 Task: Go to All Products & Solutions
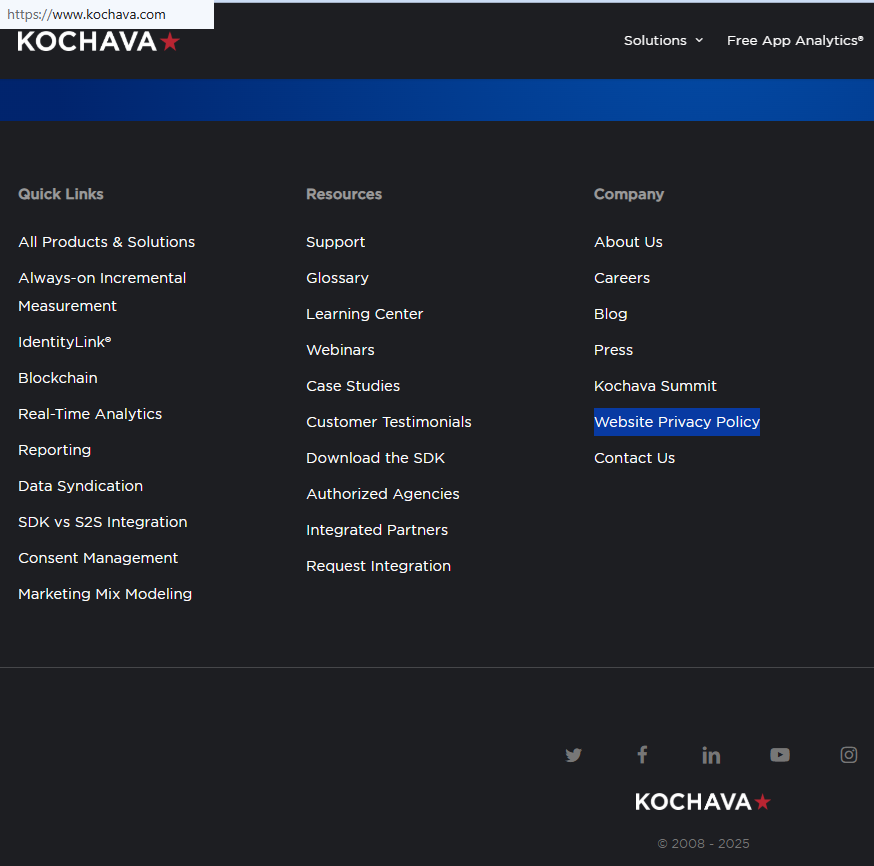tap(106, 242)
